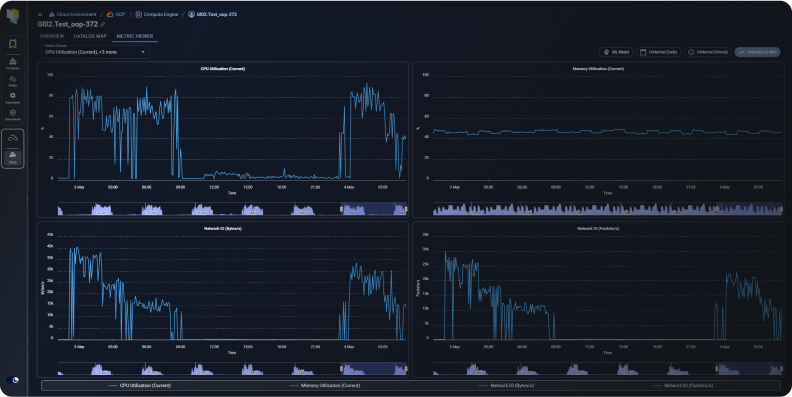Click inside the Network IO (Bytes/s) chart
Screen dimensions: 792x397
[232, 287]
